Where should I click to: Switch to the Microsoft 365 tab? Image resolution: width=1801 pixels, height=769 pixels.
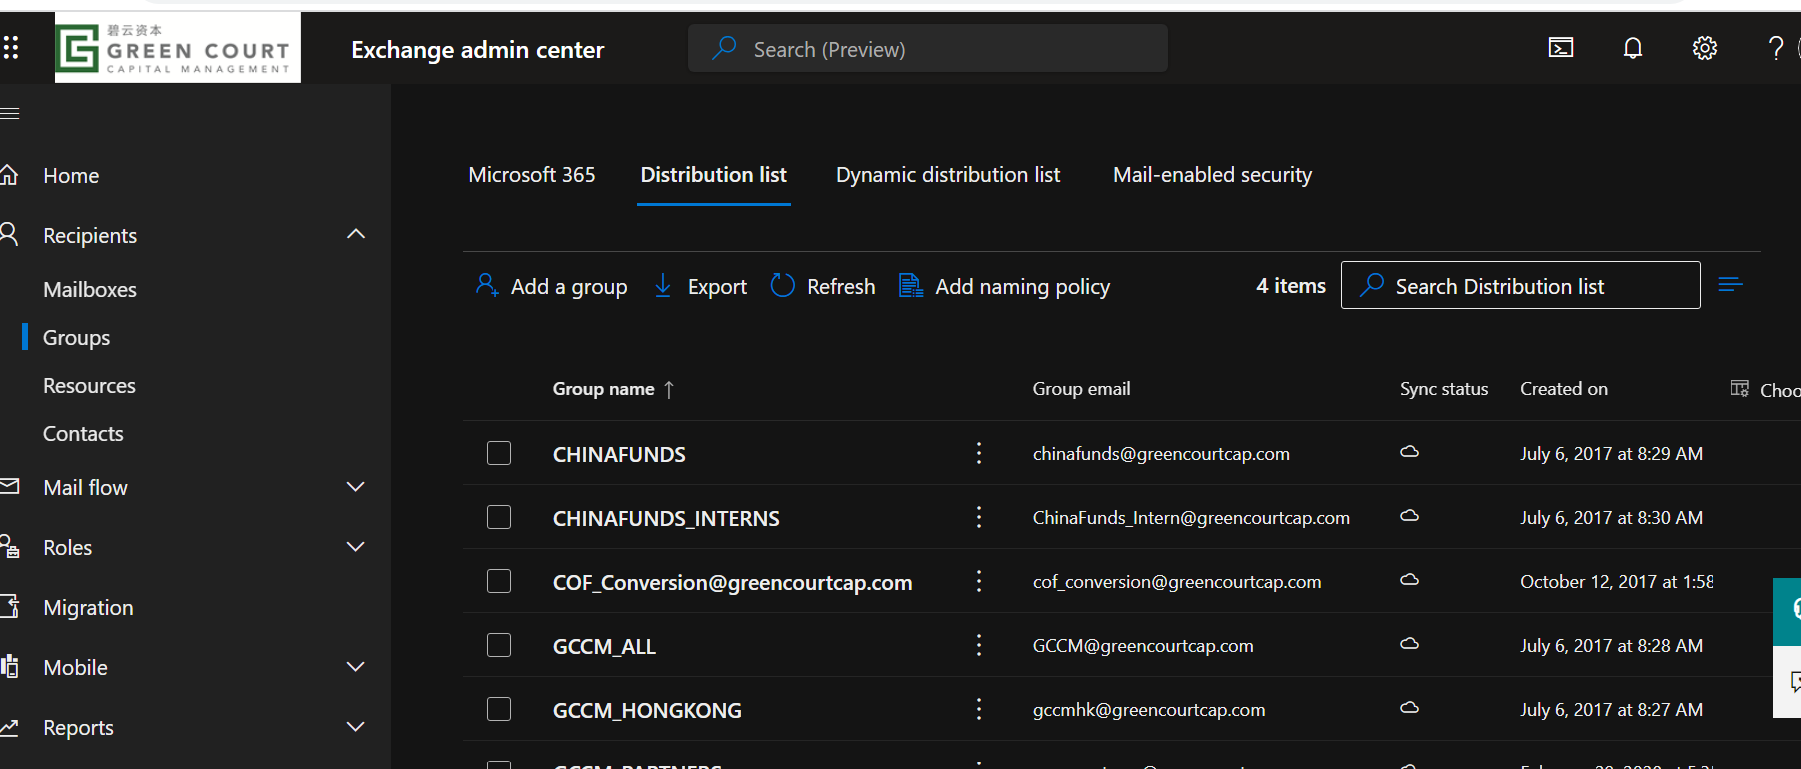[532, 175]
